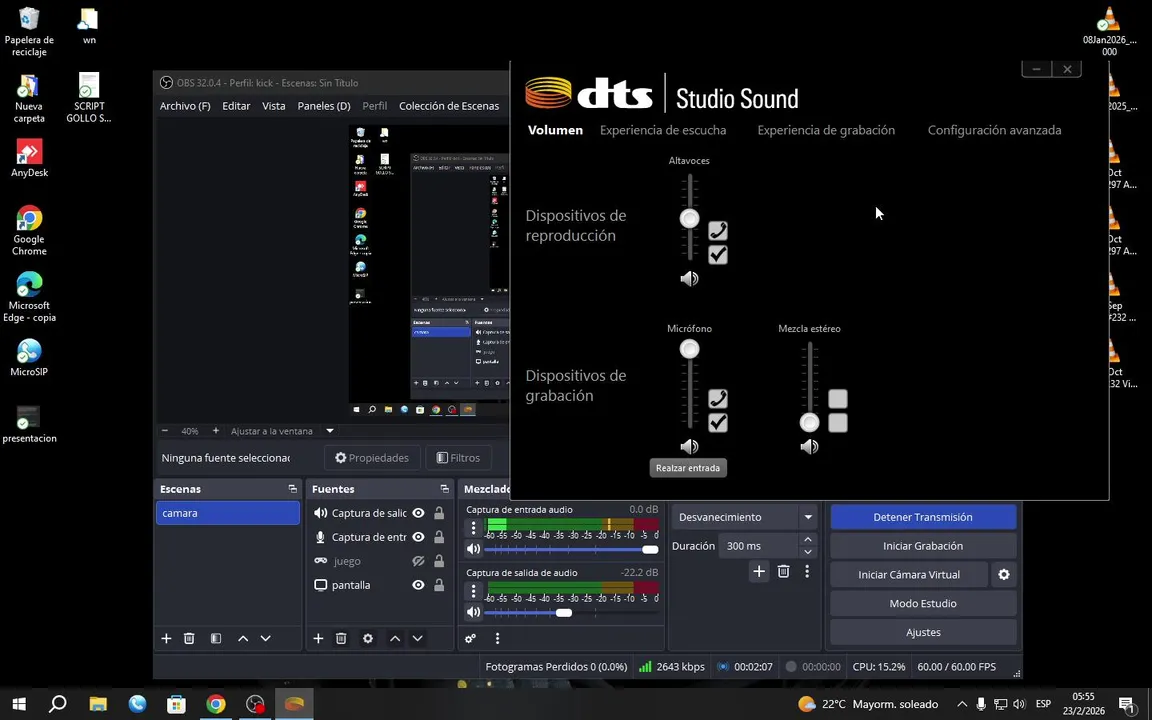Open options for Captura de entrada audio
Image resolution: width=1152 pixels, height=720 pixels.
click(473, 528)
